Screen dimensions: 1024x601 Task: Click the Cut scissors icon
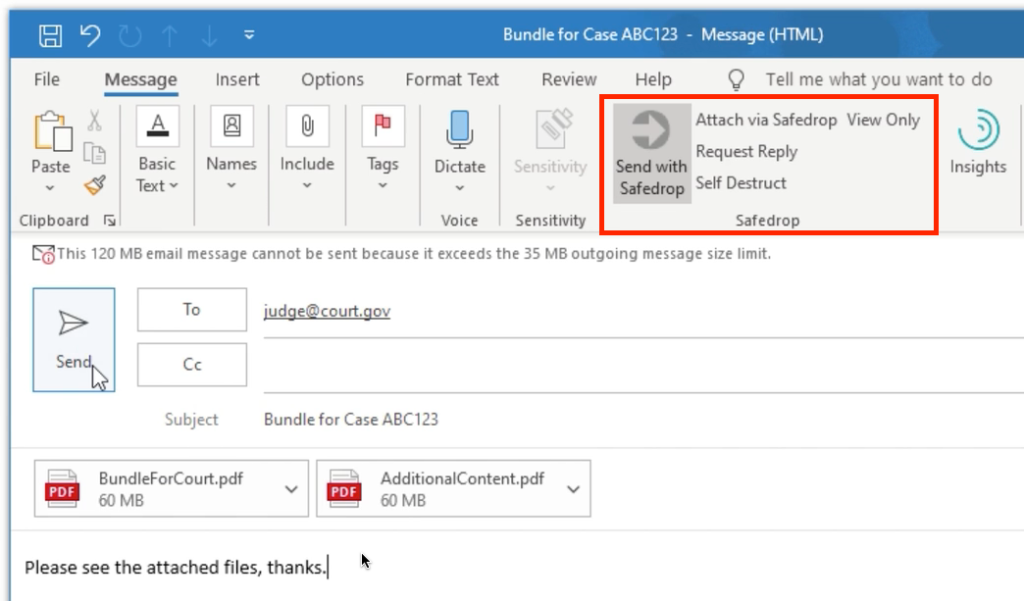click(x=94, y=121)
